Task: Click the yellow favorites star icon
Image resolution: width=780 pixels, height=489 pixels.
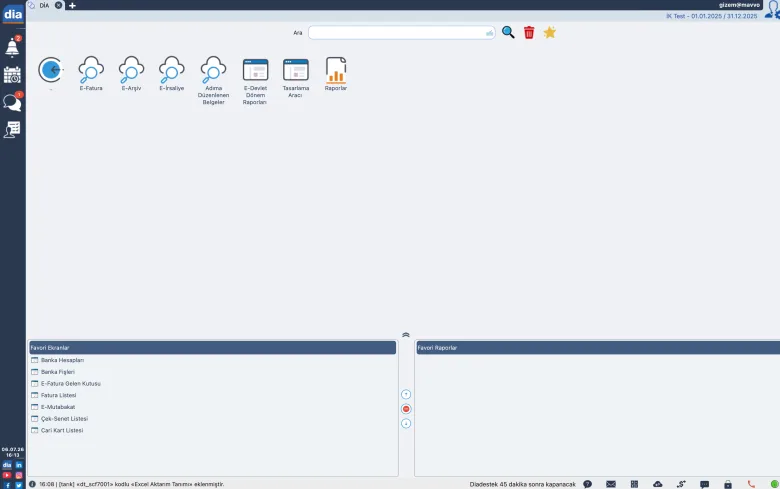Action: point(549,32)
